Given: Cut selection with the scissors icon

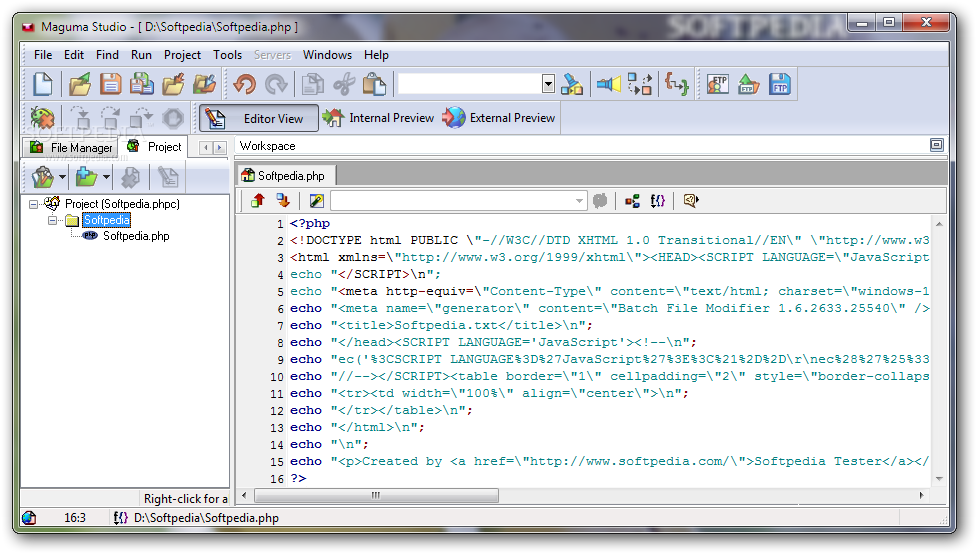Looking at the screenshot, I should (344, 84).
